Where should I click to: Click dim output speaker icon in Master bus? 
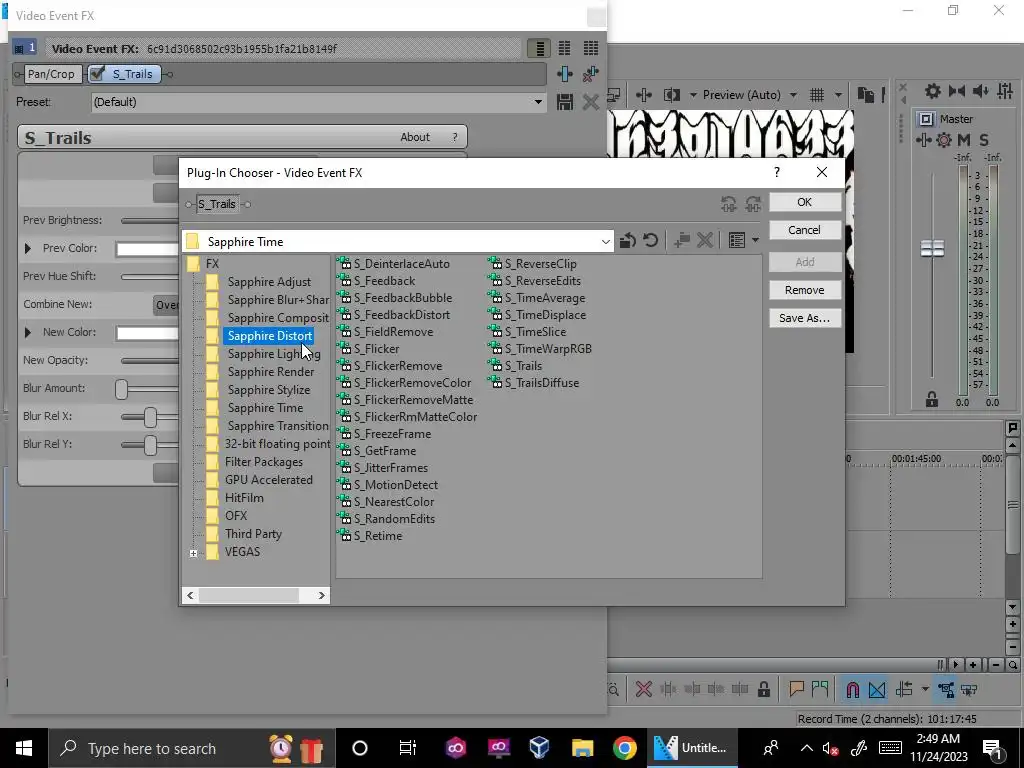[980, 91]
